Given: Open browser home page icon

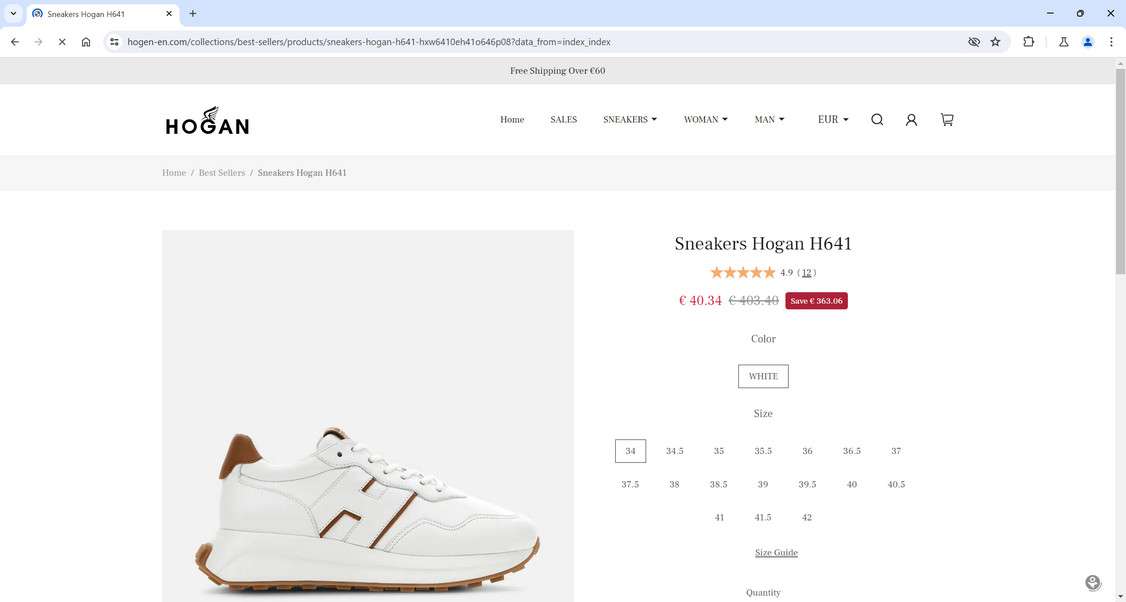Looking at the screenshot, I should click(x=86, y=42).
